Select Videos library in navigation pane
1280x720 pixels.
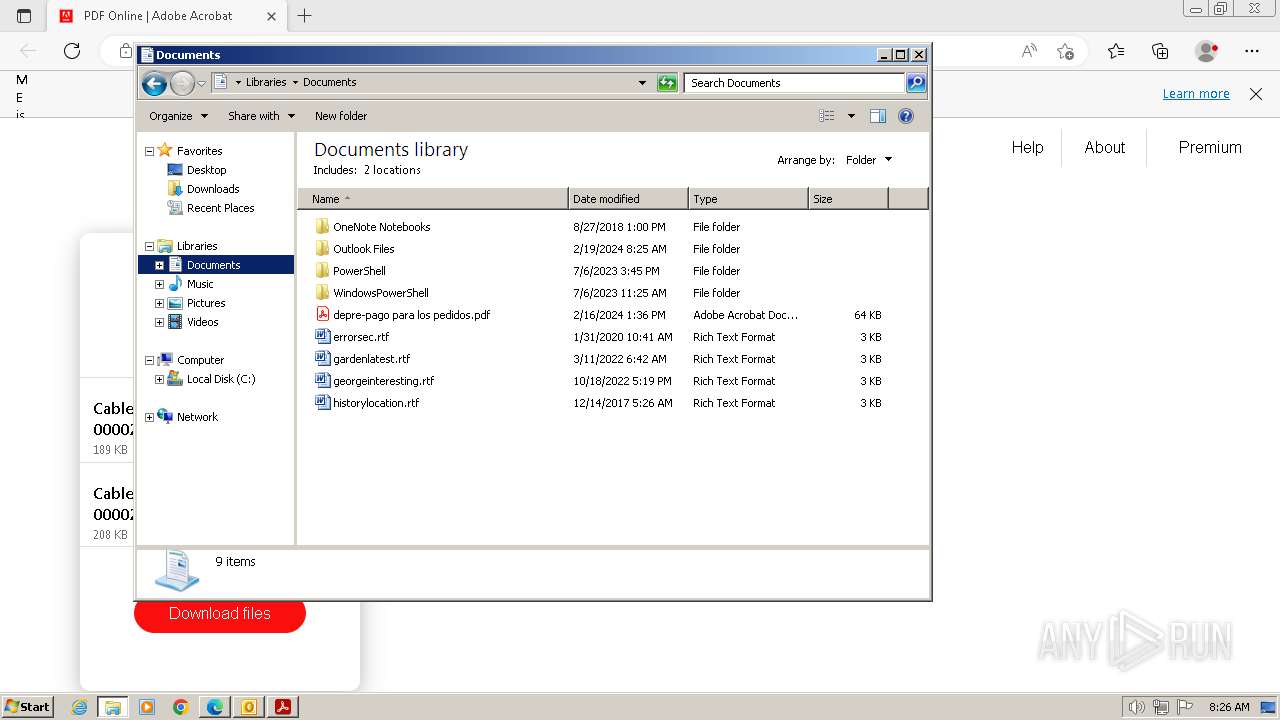click(202, 322)
